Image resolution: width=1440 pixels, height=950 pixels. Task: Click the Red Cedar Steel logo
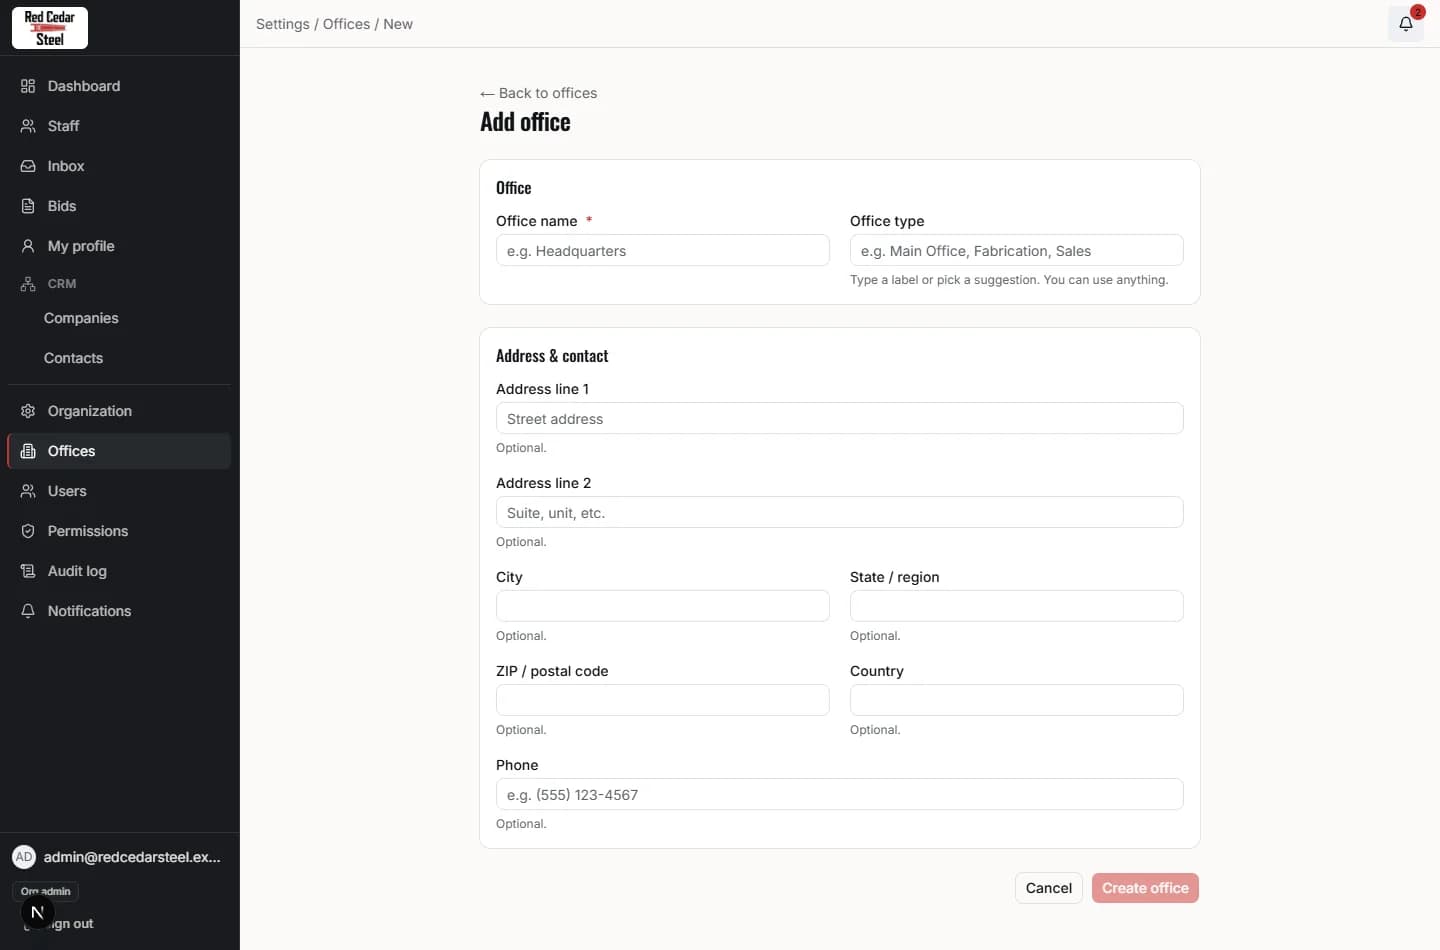click(x=50, y=28)
